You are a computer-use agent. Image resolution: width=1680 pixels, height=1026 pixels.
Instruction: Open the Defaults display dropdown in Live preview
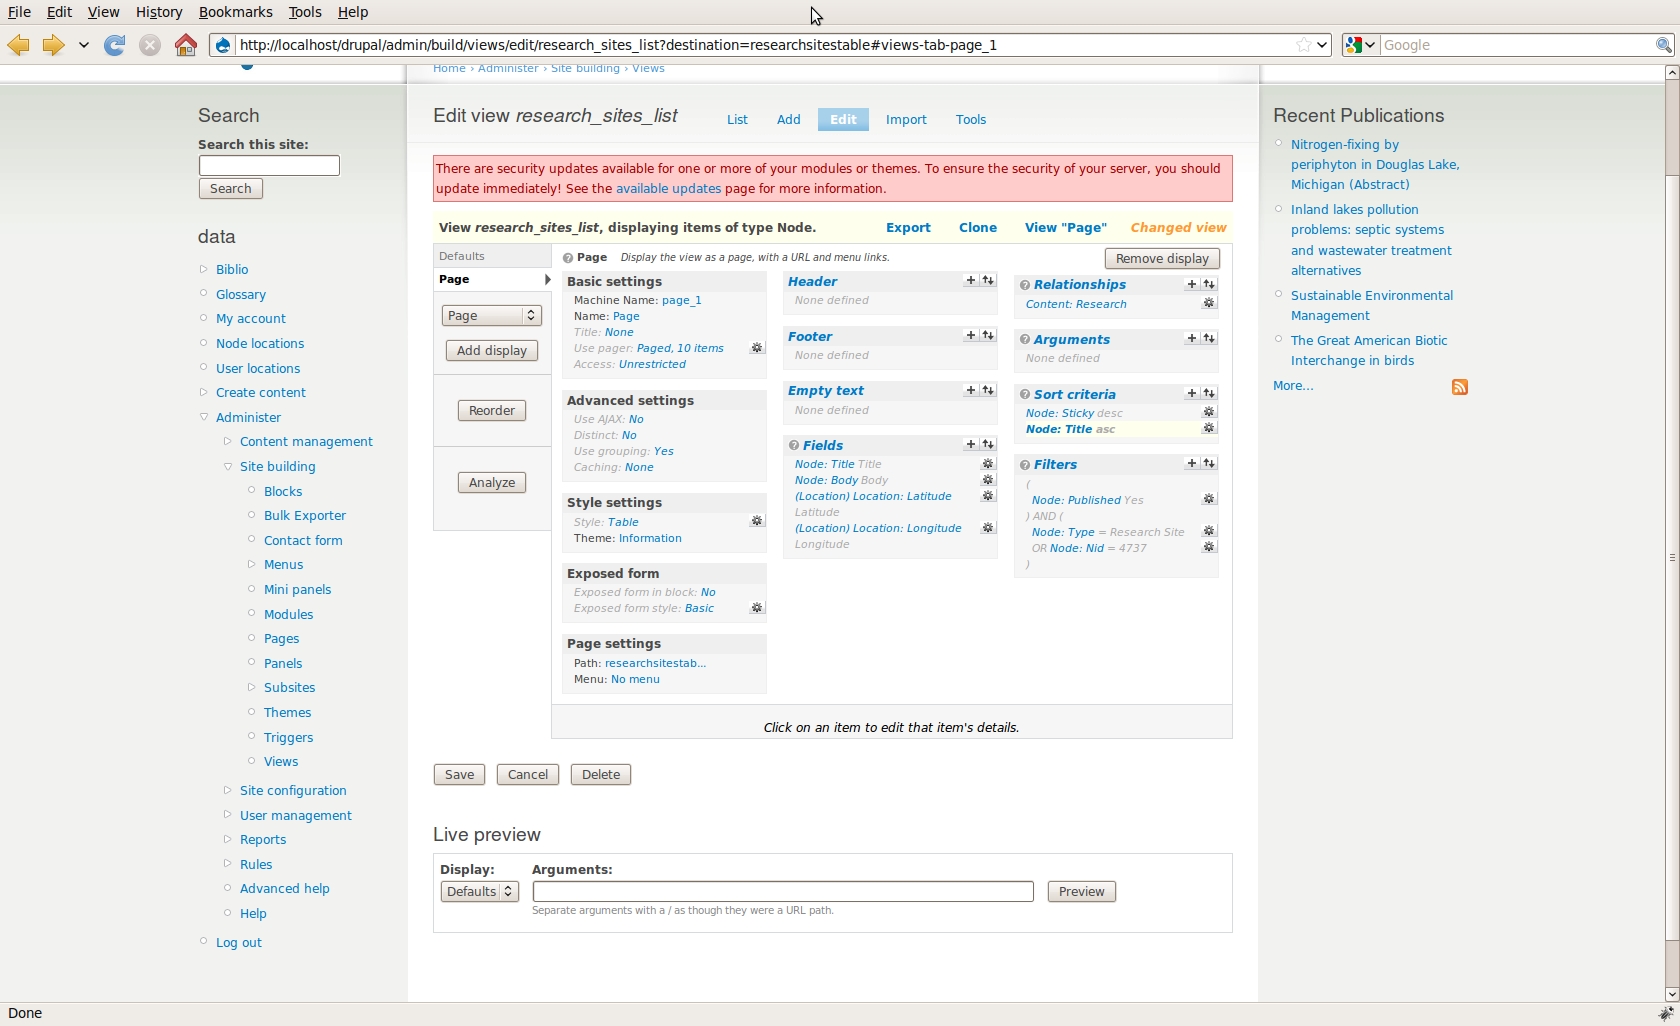pos(479,892)
